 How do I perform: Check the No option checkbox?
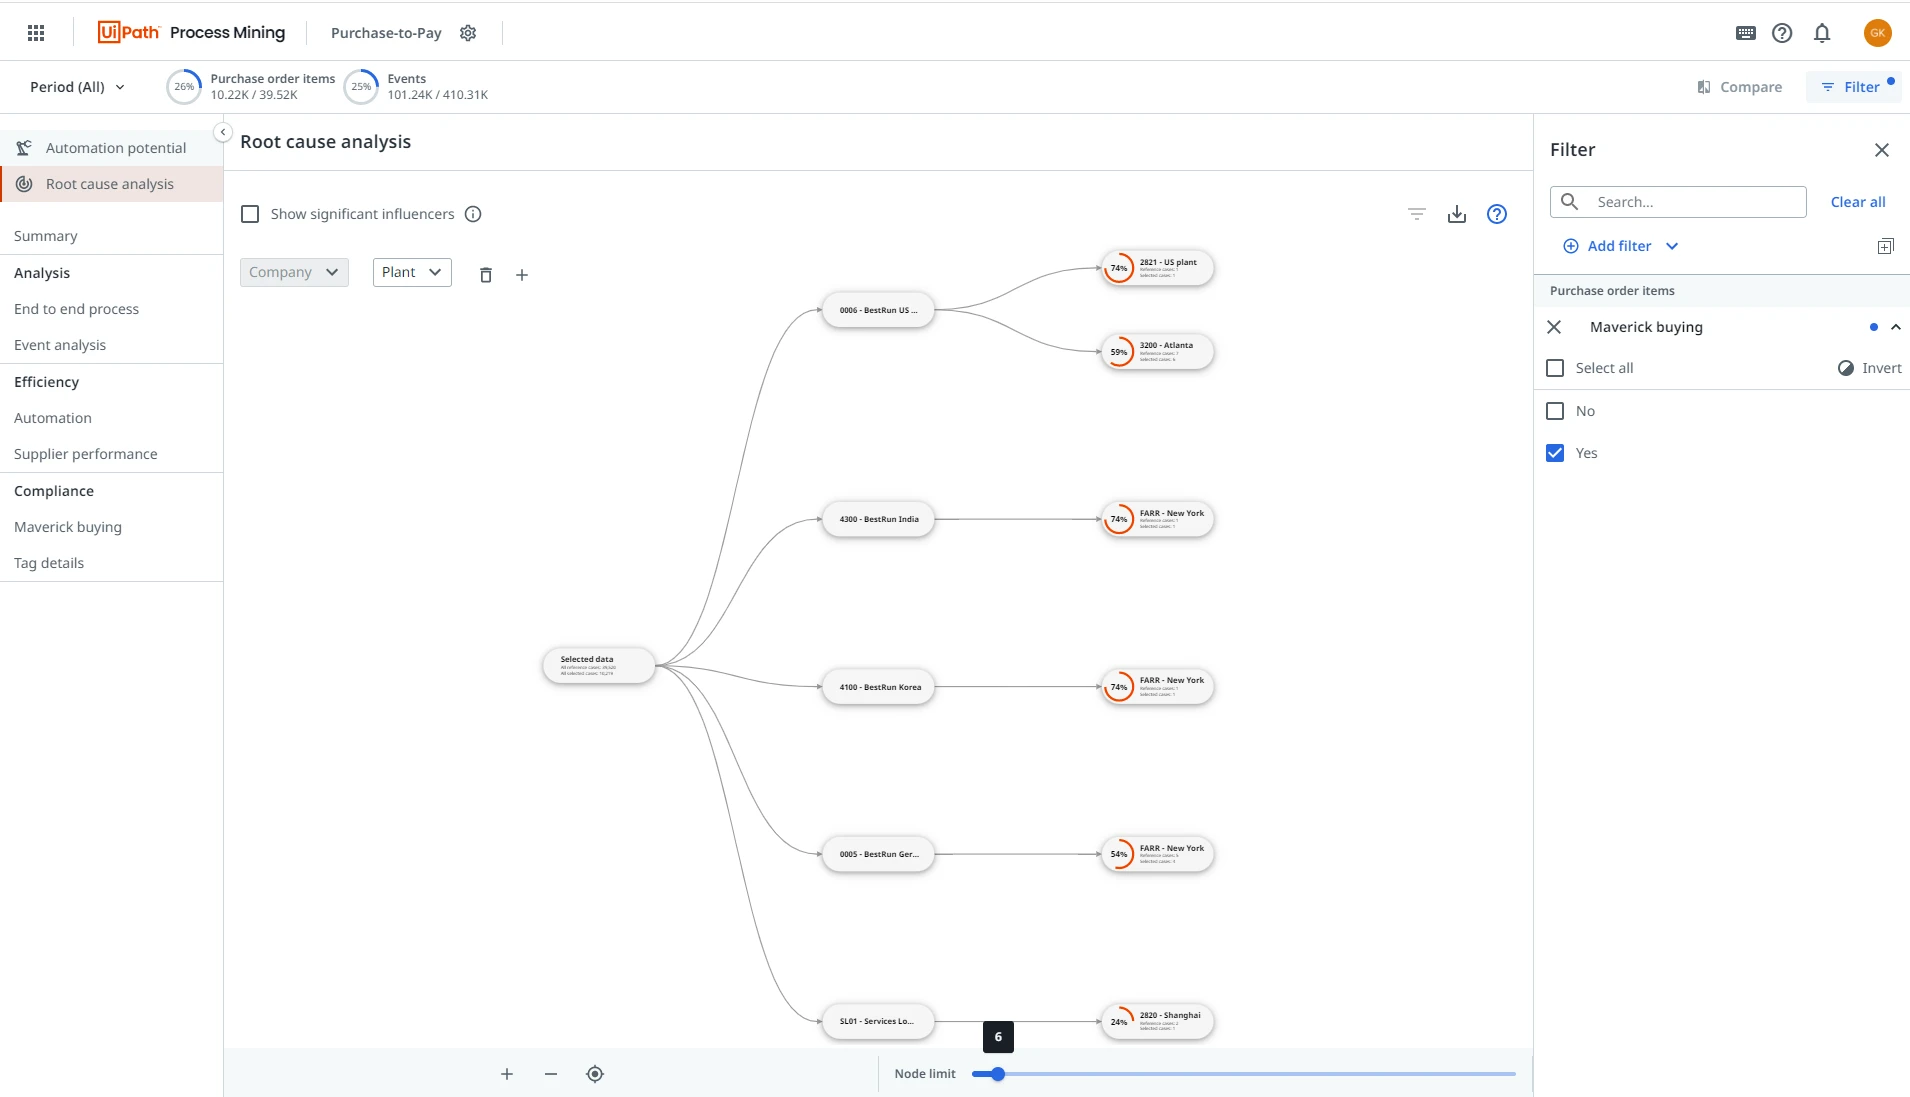coord(1555,411)
